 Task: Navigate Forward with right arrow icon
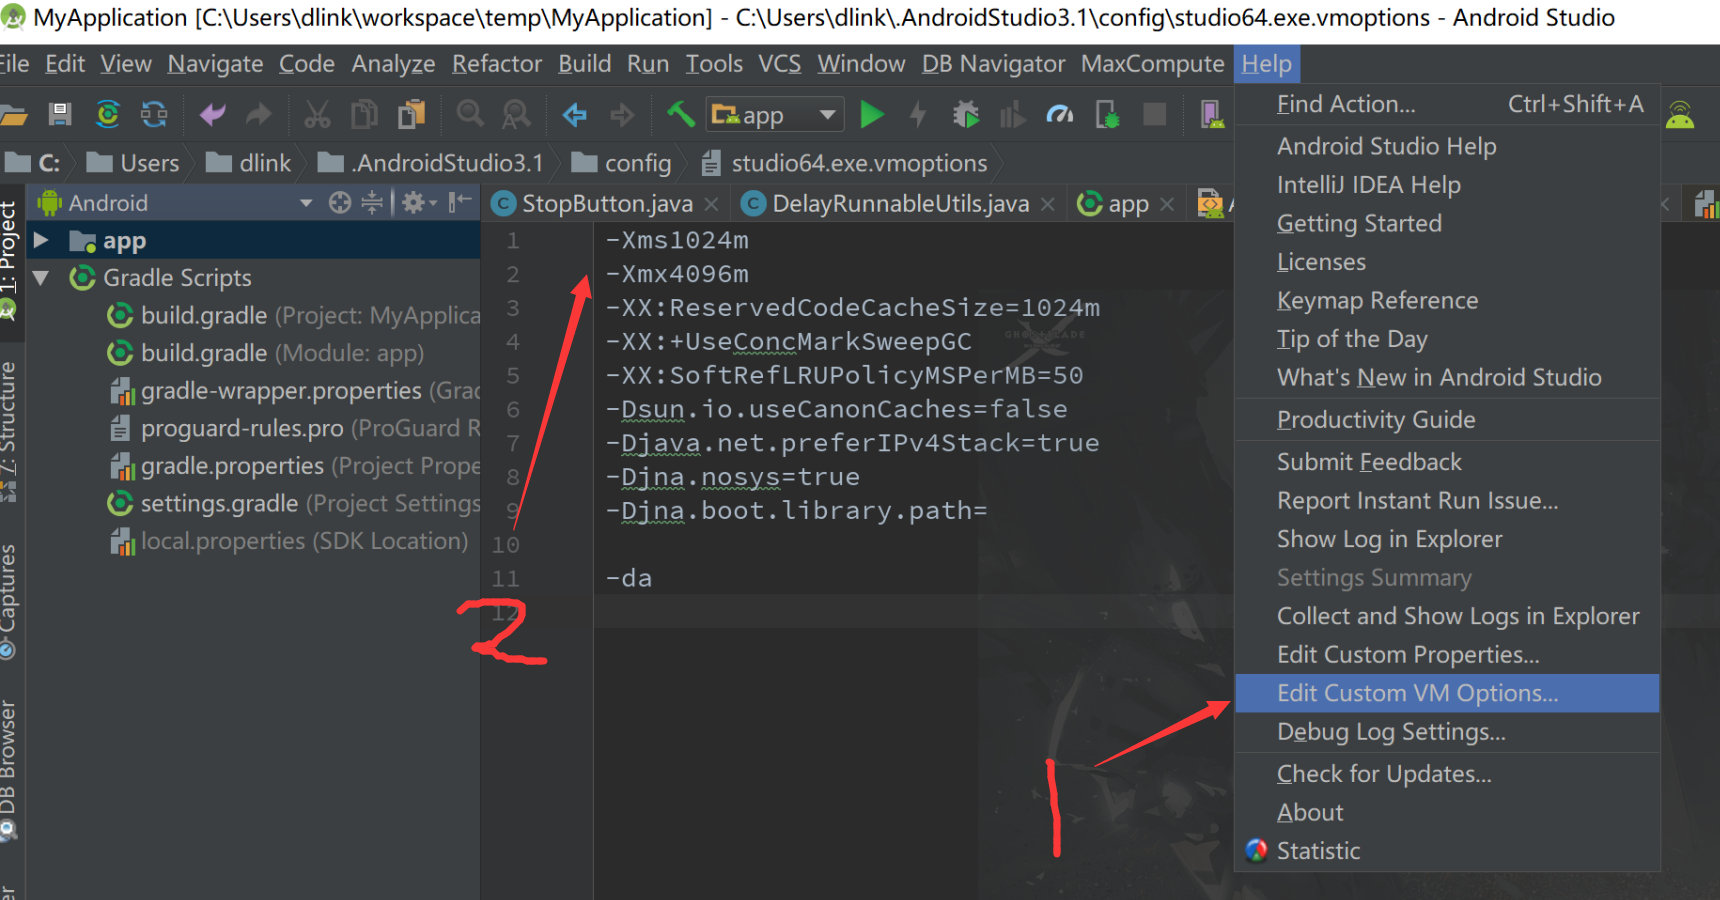click(622, 115)
